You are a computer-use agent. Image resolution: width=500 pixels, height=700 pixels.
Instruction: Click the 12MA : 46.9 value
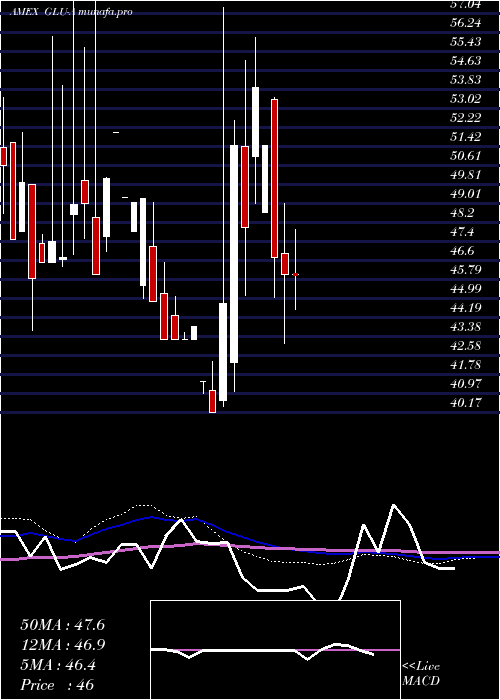pyautogui.click(x=62, y=645)
